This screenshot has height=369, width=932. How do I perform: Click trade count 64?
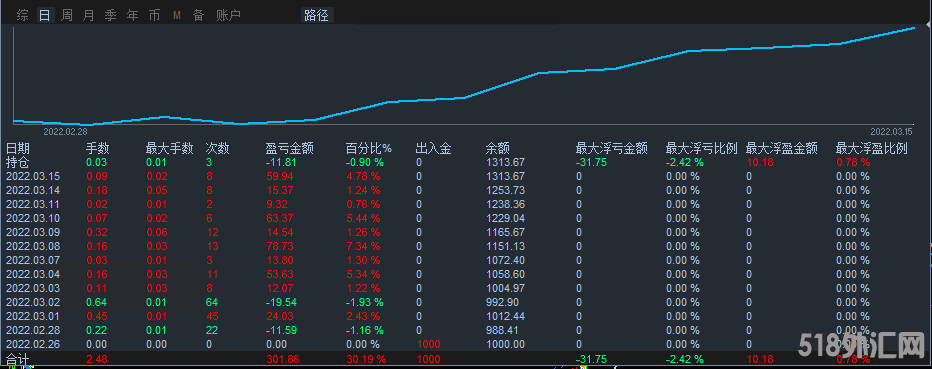click(211, 302)
